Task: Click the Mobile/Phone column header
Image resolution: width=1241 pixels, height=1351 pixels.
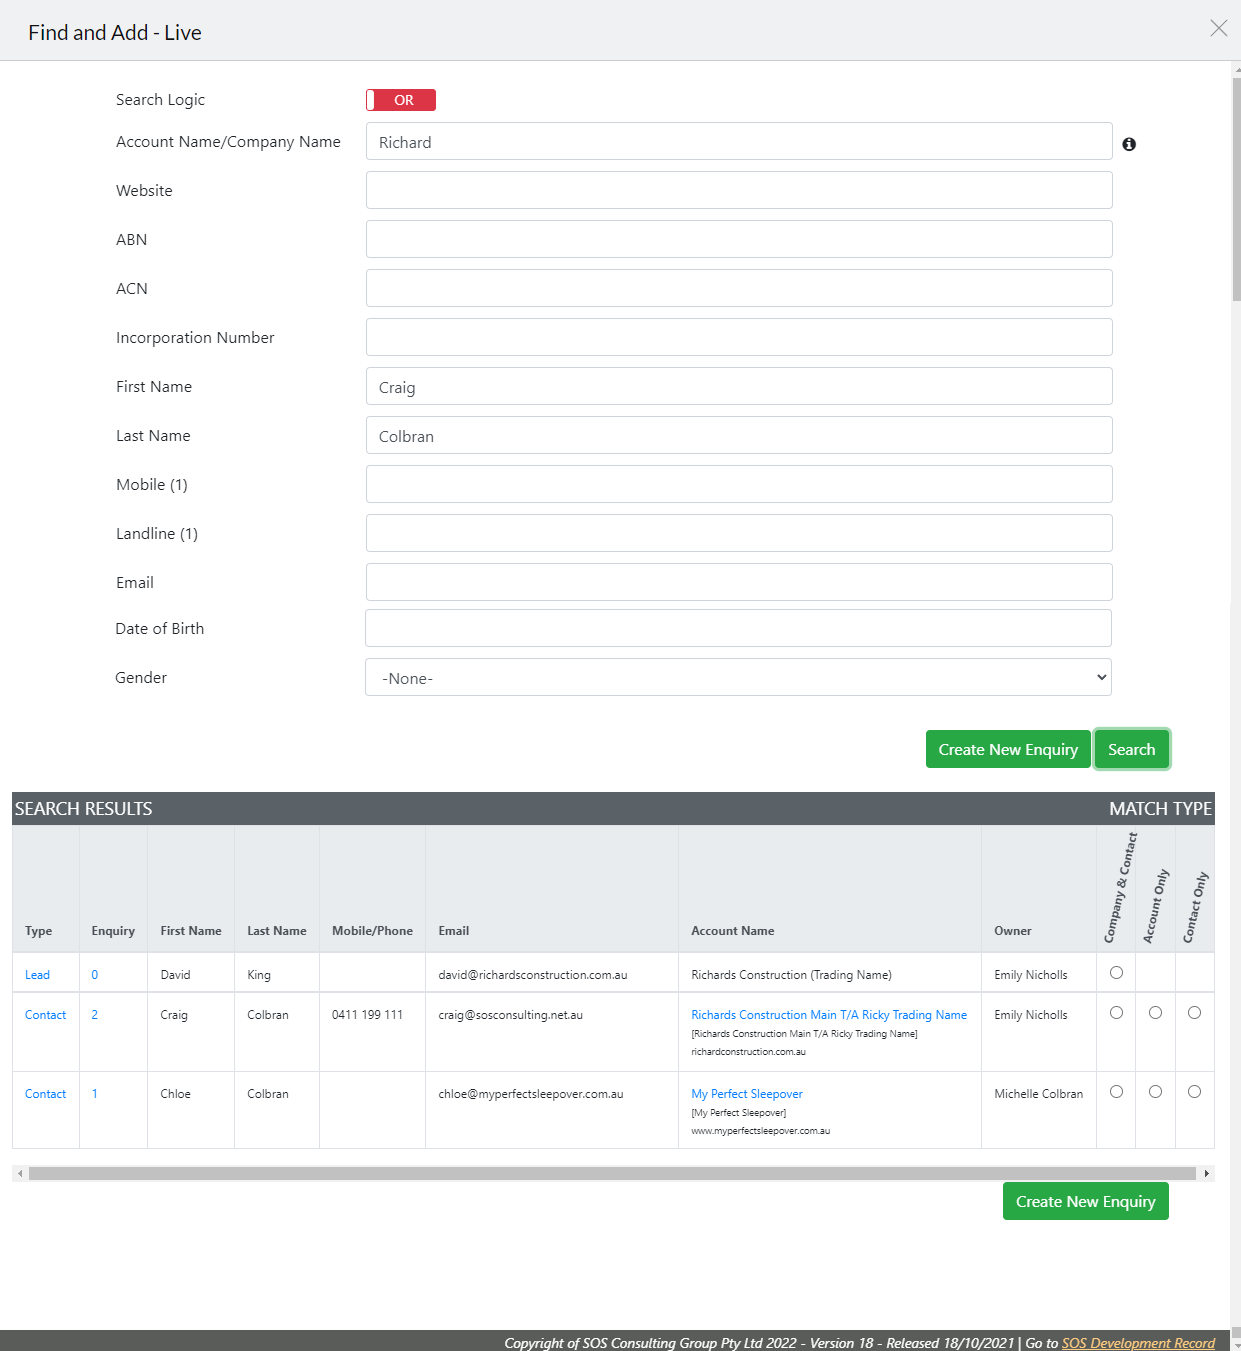Action: click(372, 931)
